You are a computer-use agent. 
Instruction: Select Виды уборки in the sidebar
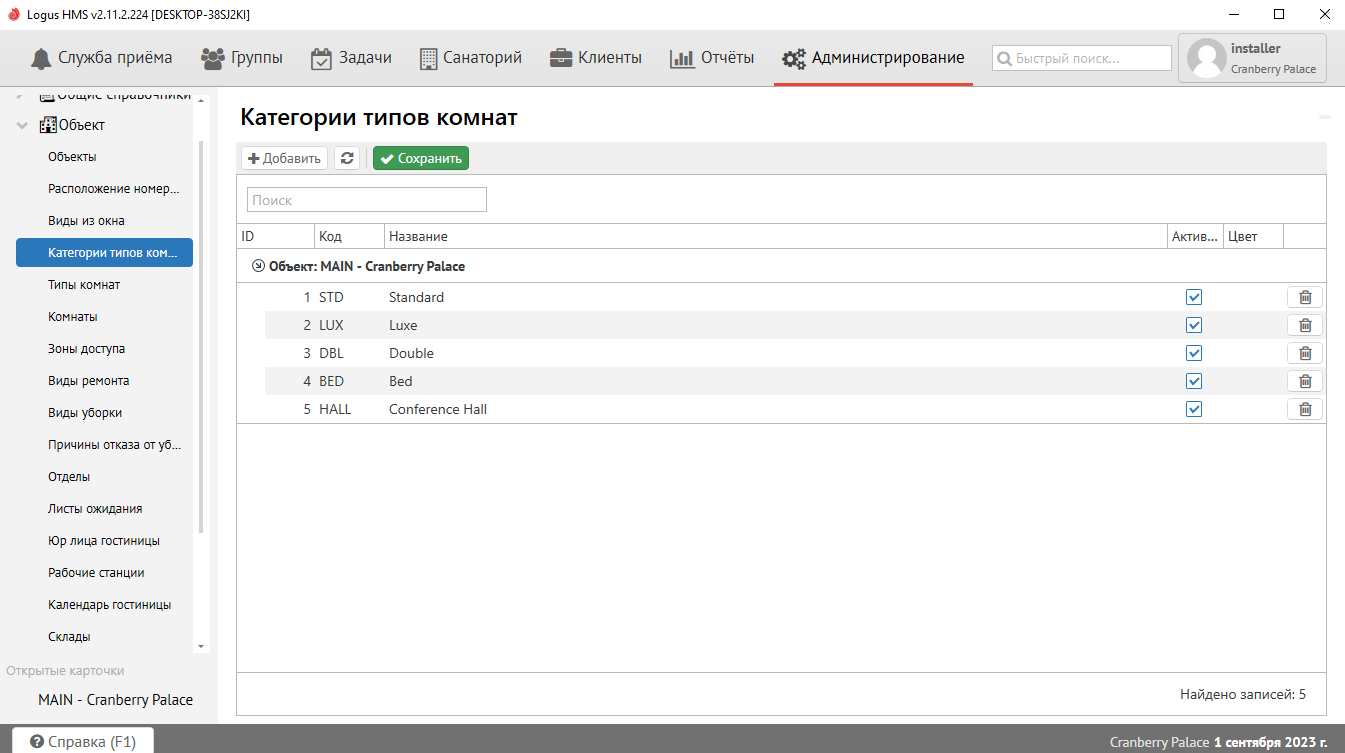[85, 413]
